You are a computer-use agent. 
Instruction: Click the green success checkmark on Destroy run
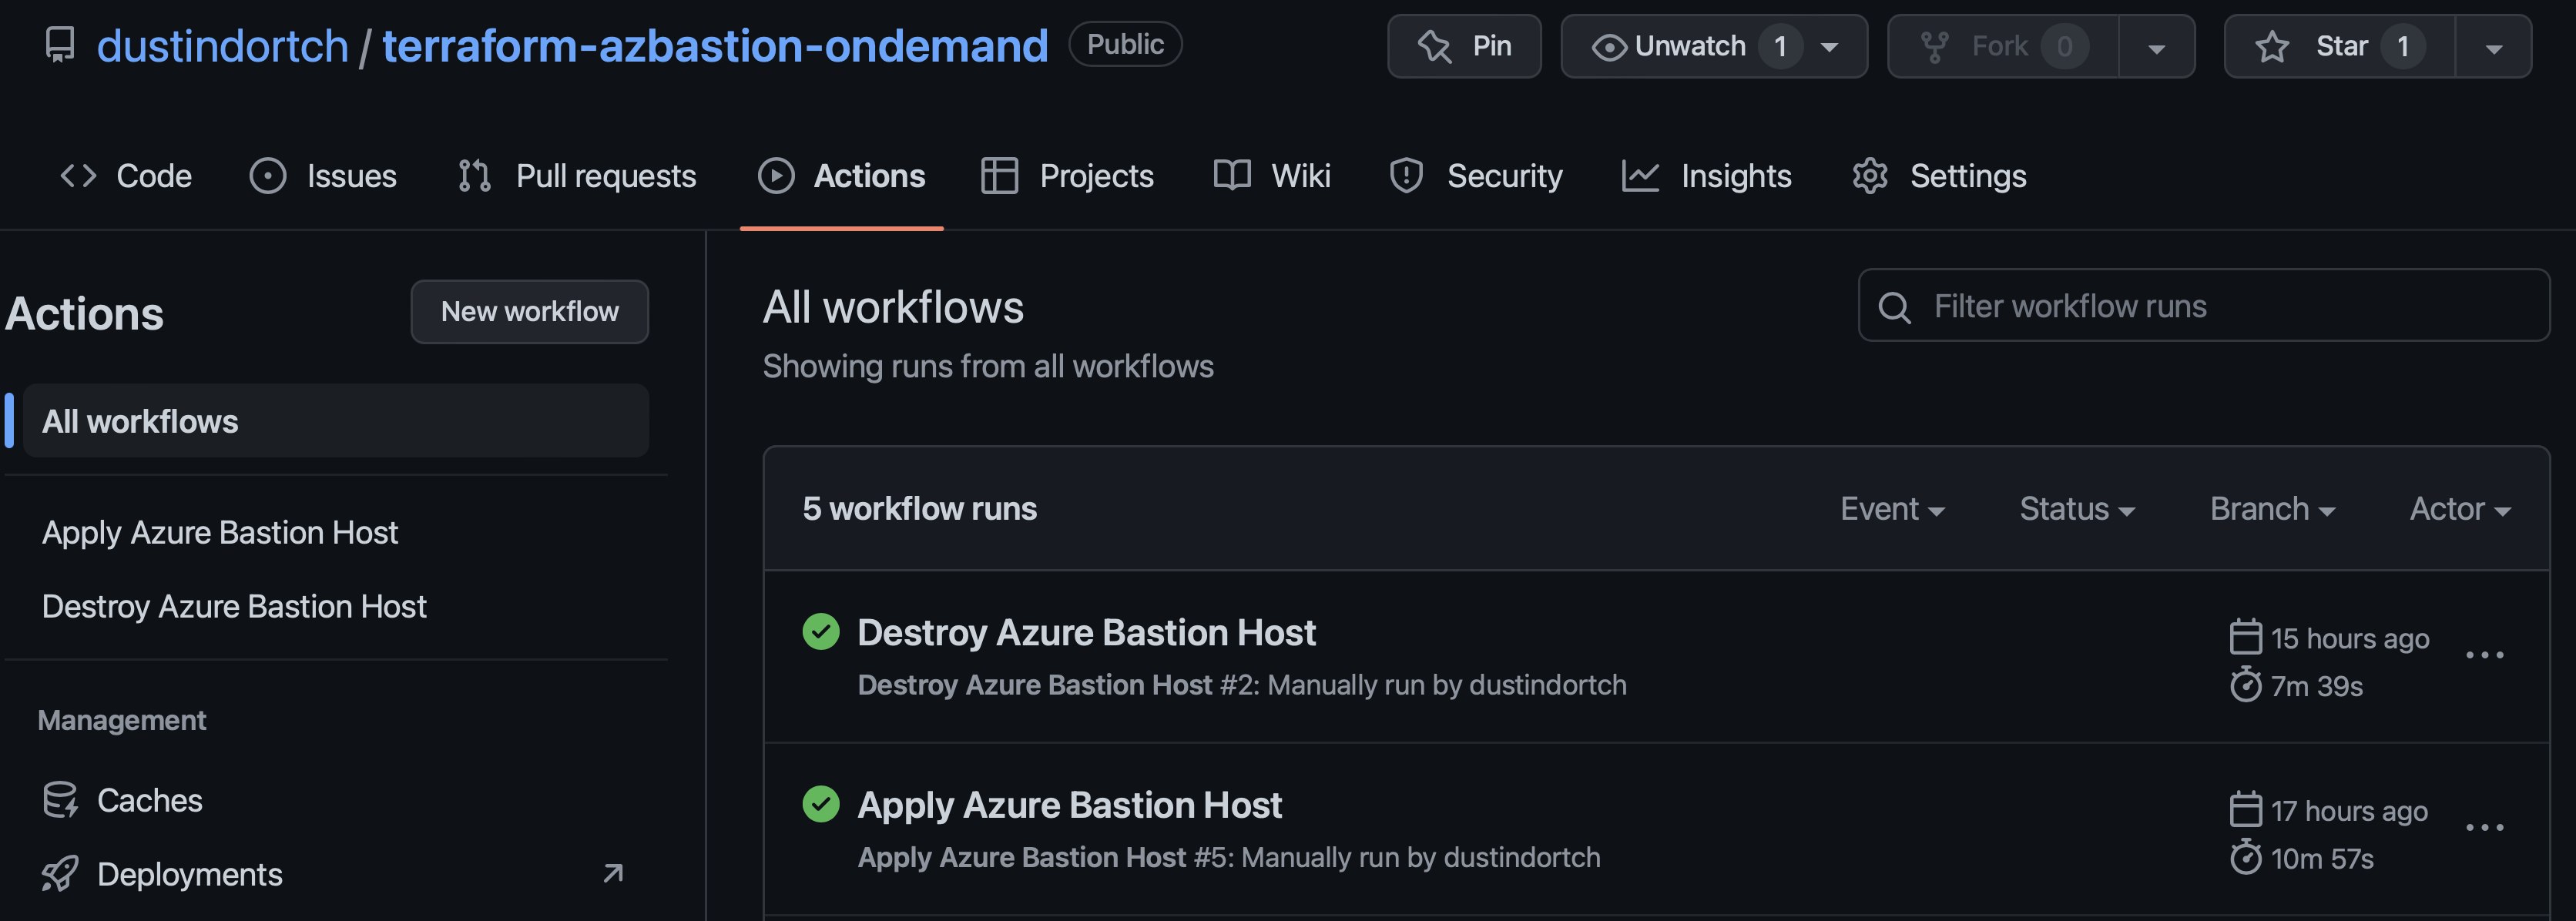[x=820, y=632]
